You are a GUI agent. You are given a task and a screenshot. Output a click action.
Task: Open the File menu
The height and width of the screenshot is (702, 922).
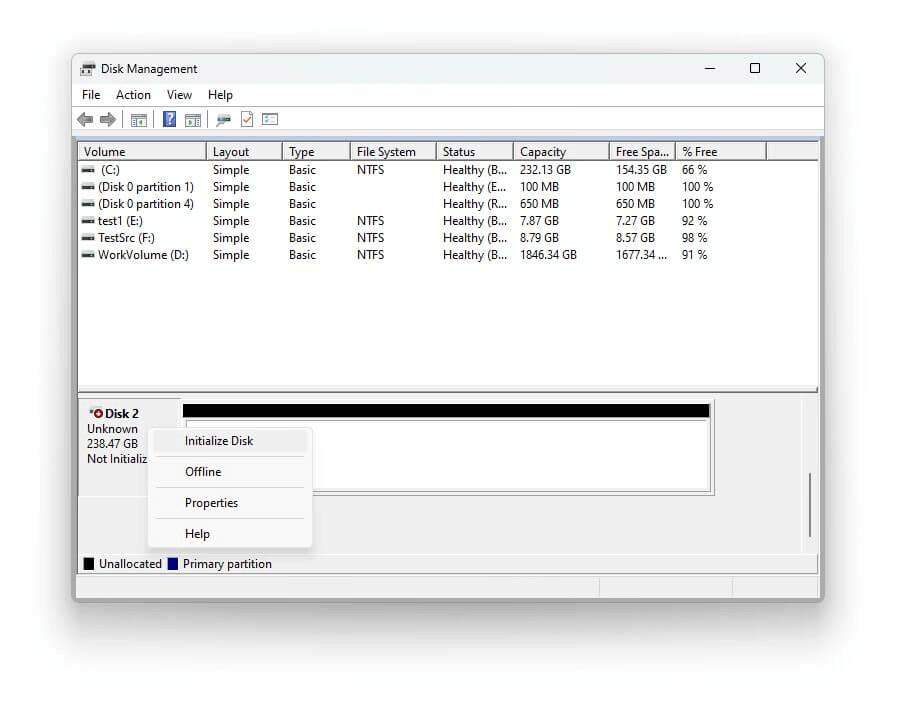[91, 95]
